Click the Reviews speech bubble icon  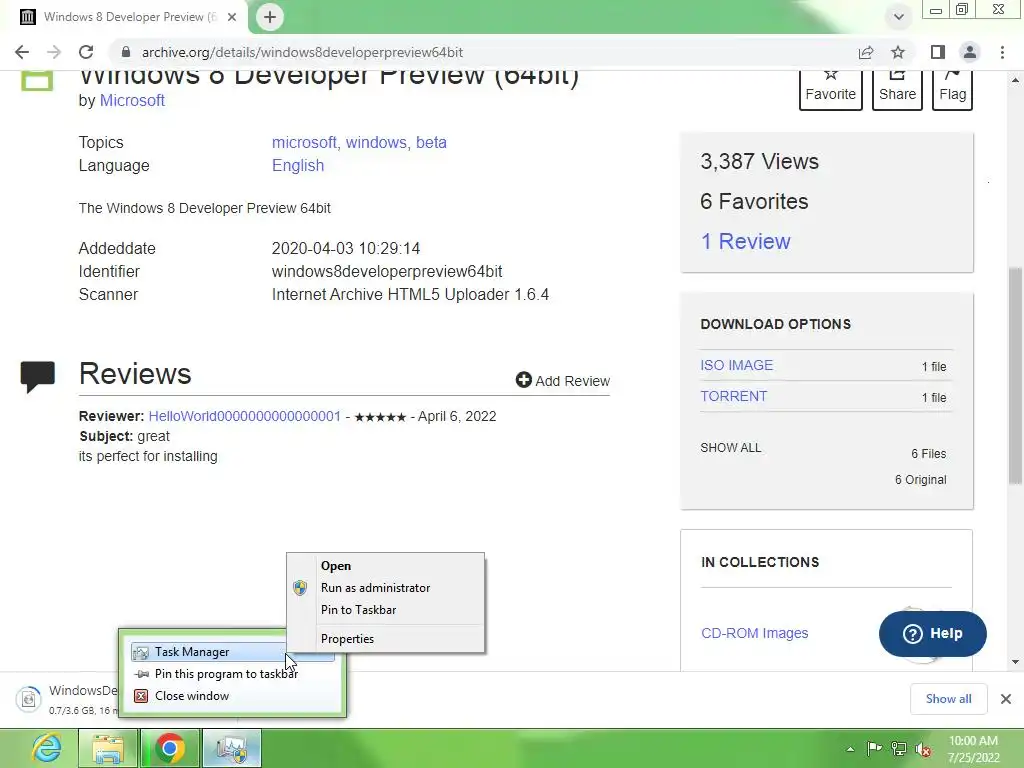37,376
